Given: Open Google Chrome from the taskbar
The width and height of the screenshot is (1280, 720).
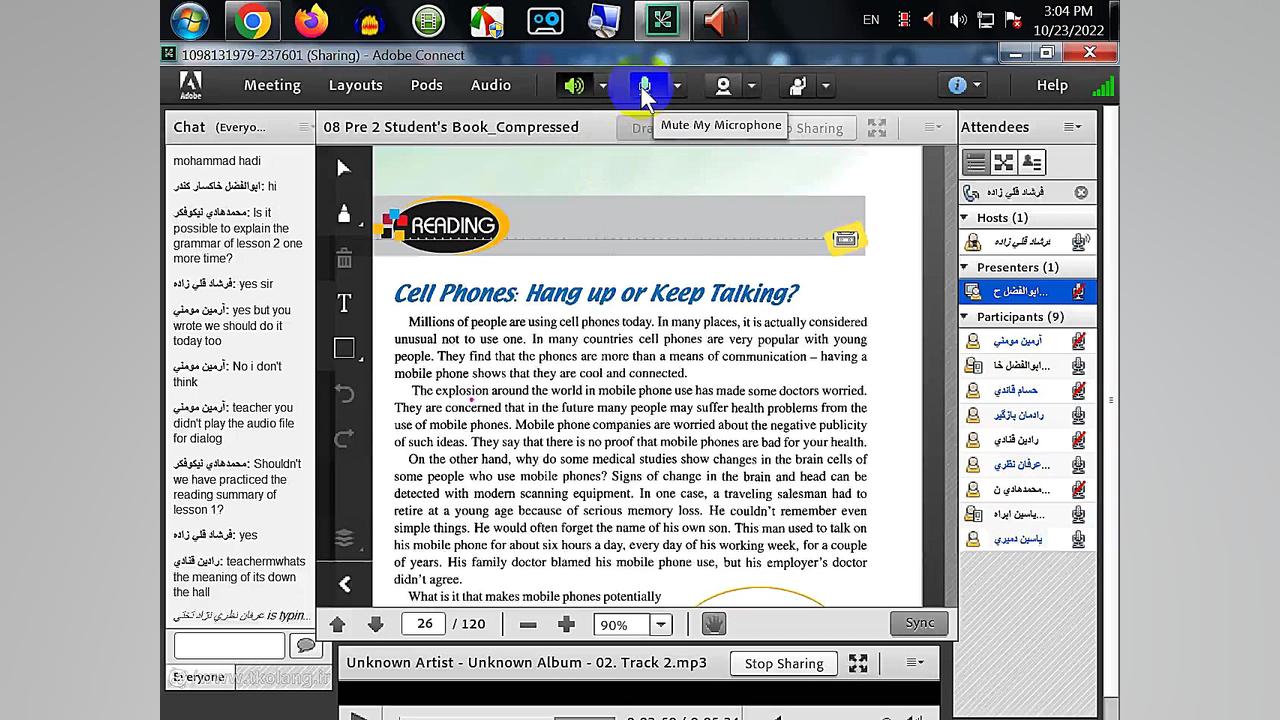Looking at the screenshot, I should pyautogui.click(x=252, y=20).
